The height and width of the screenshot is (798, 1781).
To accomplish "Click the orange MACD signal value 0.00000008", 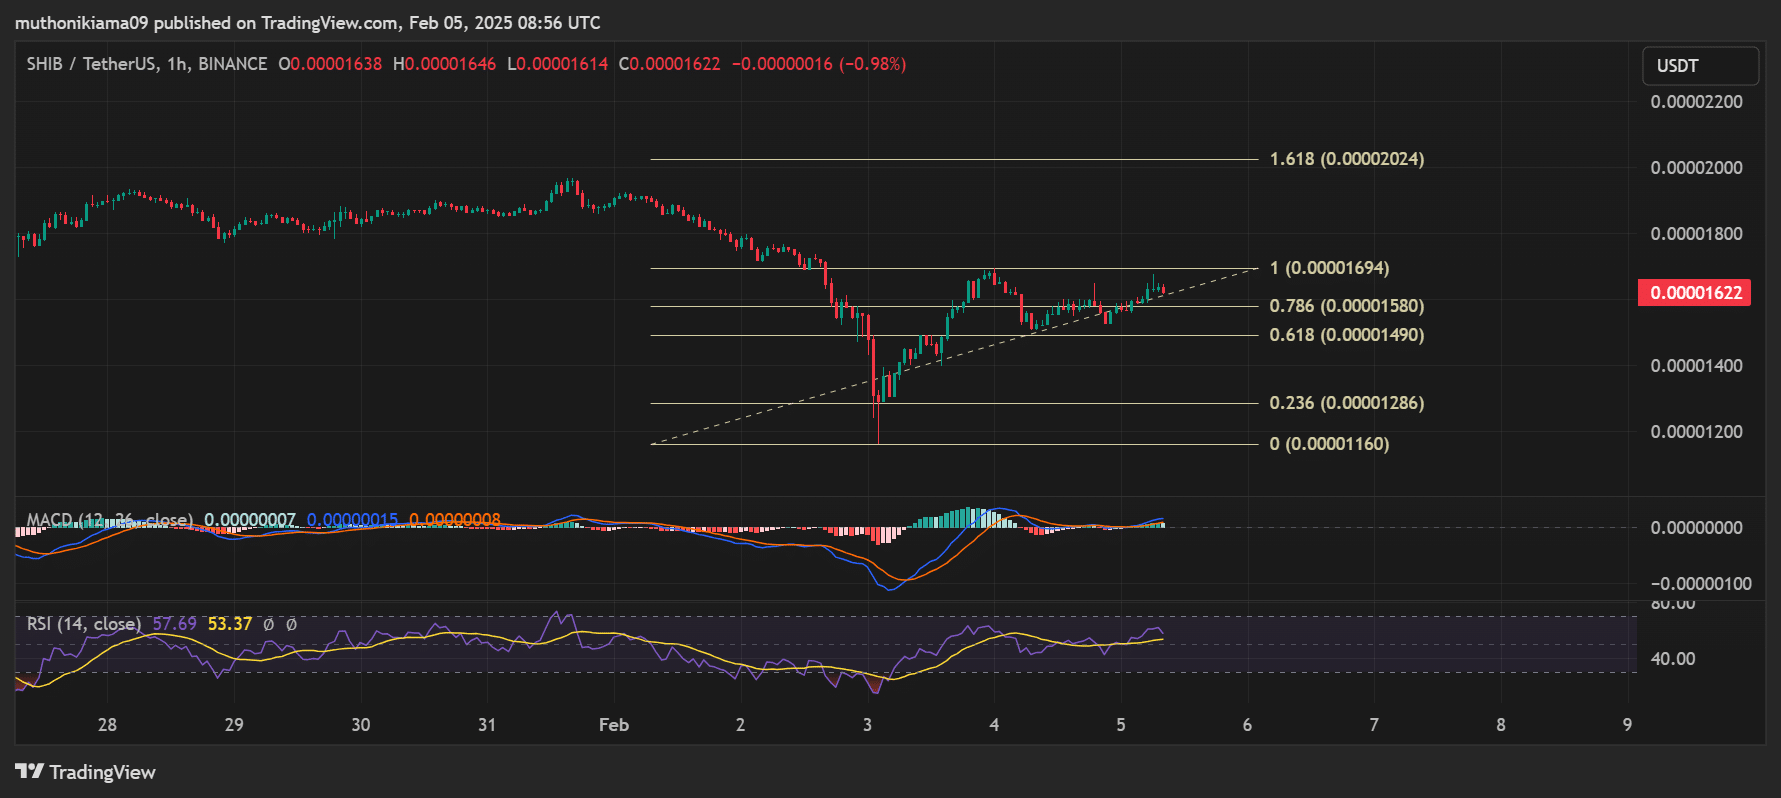I will (455, 520).
